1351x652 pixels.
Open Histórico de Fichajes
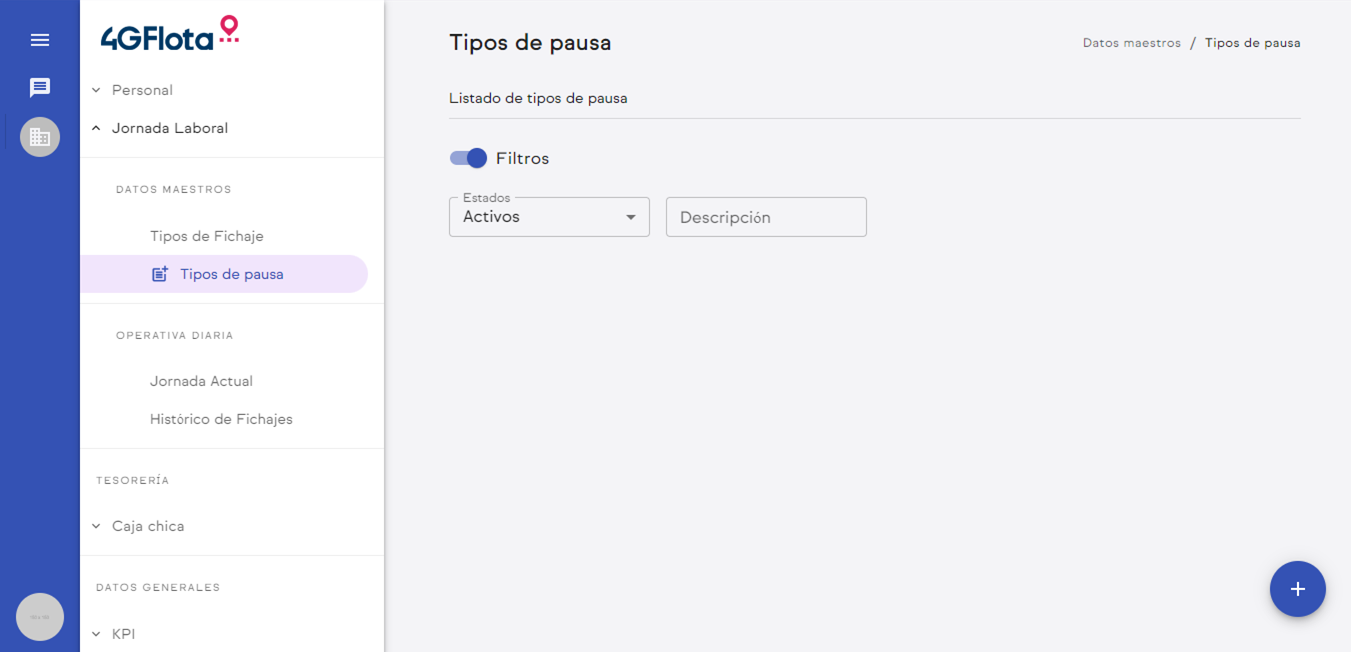(x=221, y=419)
